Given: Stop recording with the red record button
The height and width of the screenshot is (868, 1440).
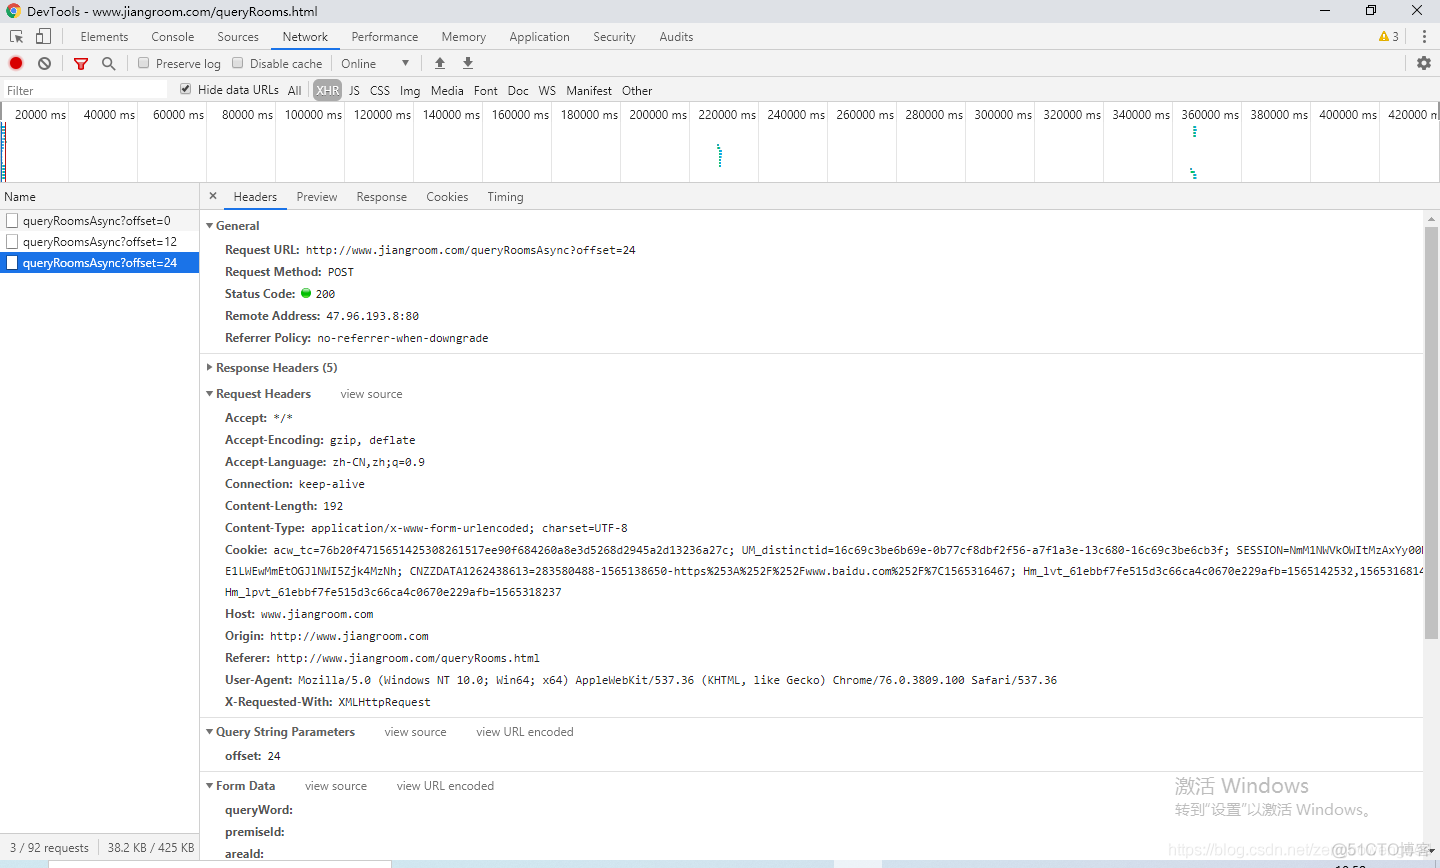Looking at the screenshot, I should (x=16, y=63).
